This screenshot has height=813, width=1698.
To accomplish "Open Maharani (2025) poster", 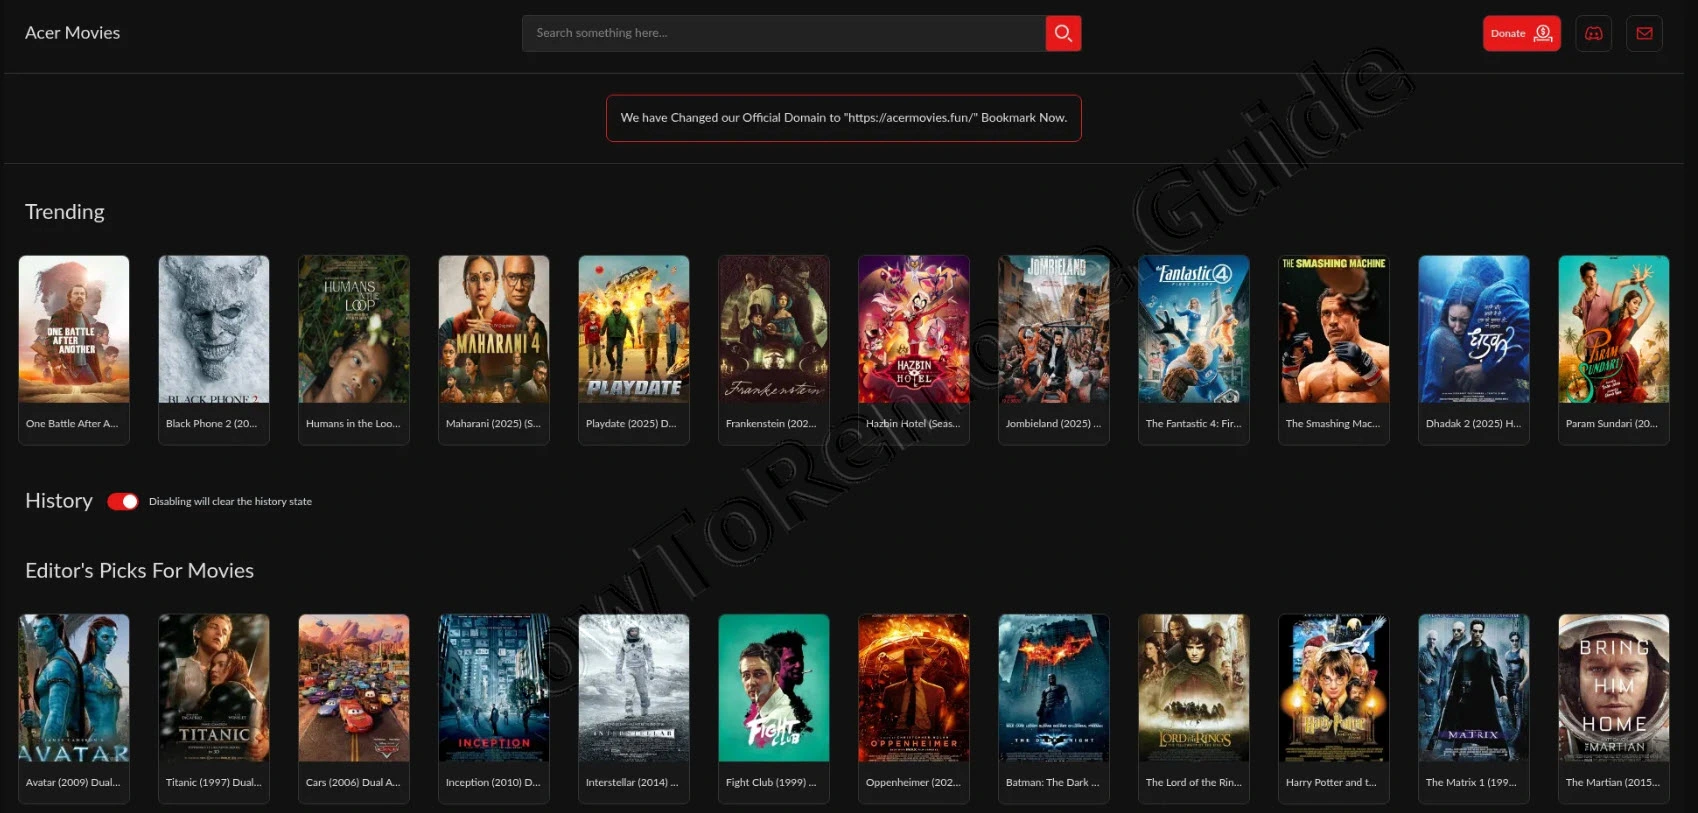I will (494, 329).
